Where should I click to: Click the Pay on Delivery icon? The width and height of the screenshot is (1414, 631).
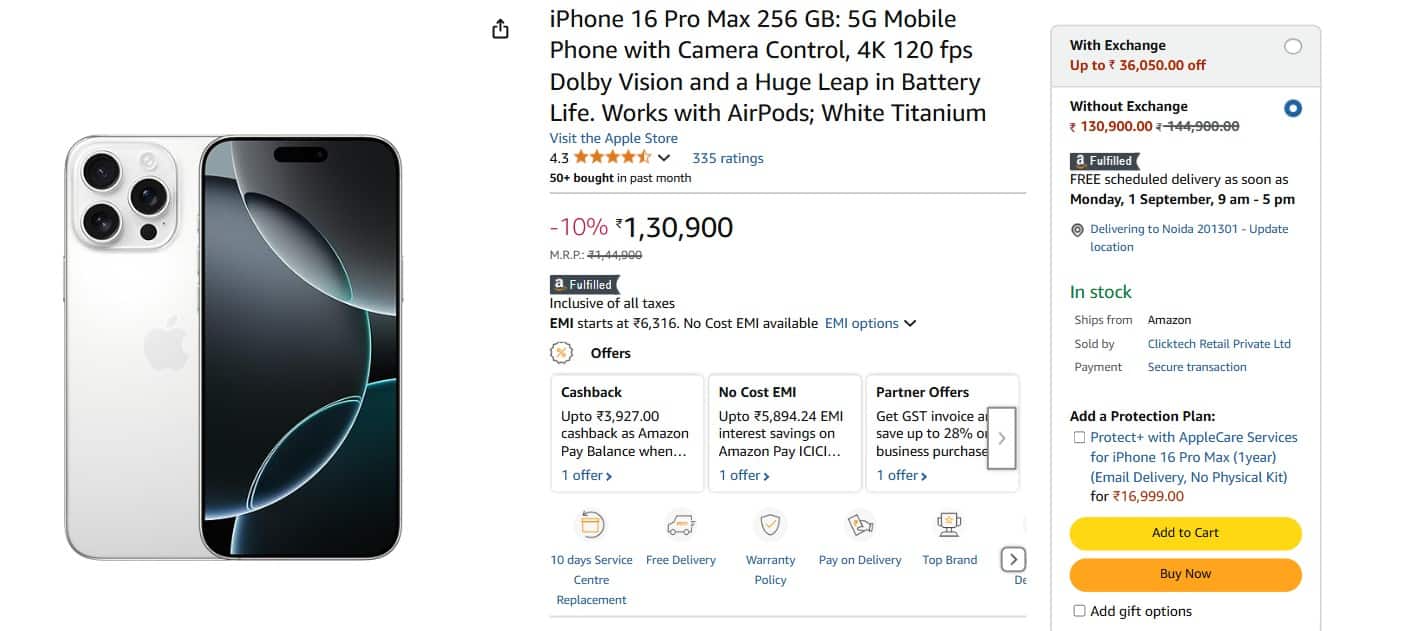pos(860,524)
